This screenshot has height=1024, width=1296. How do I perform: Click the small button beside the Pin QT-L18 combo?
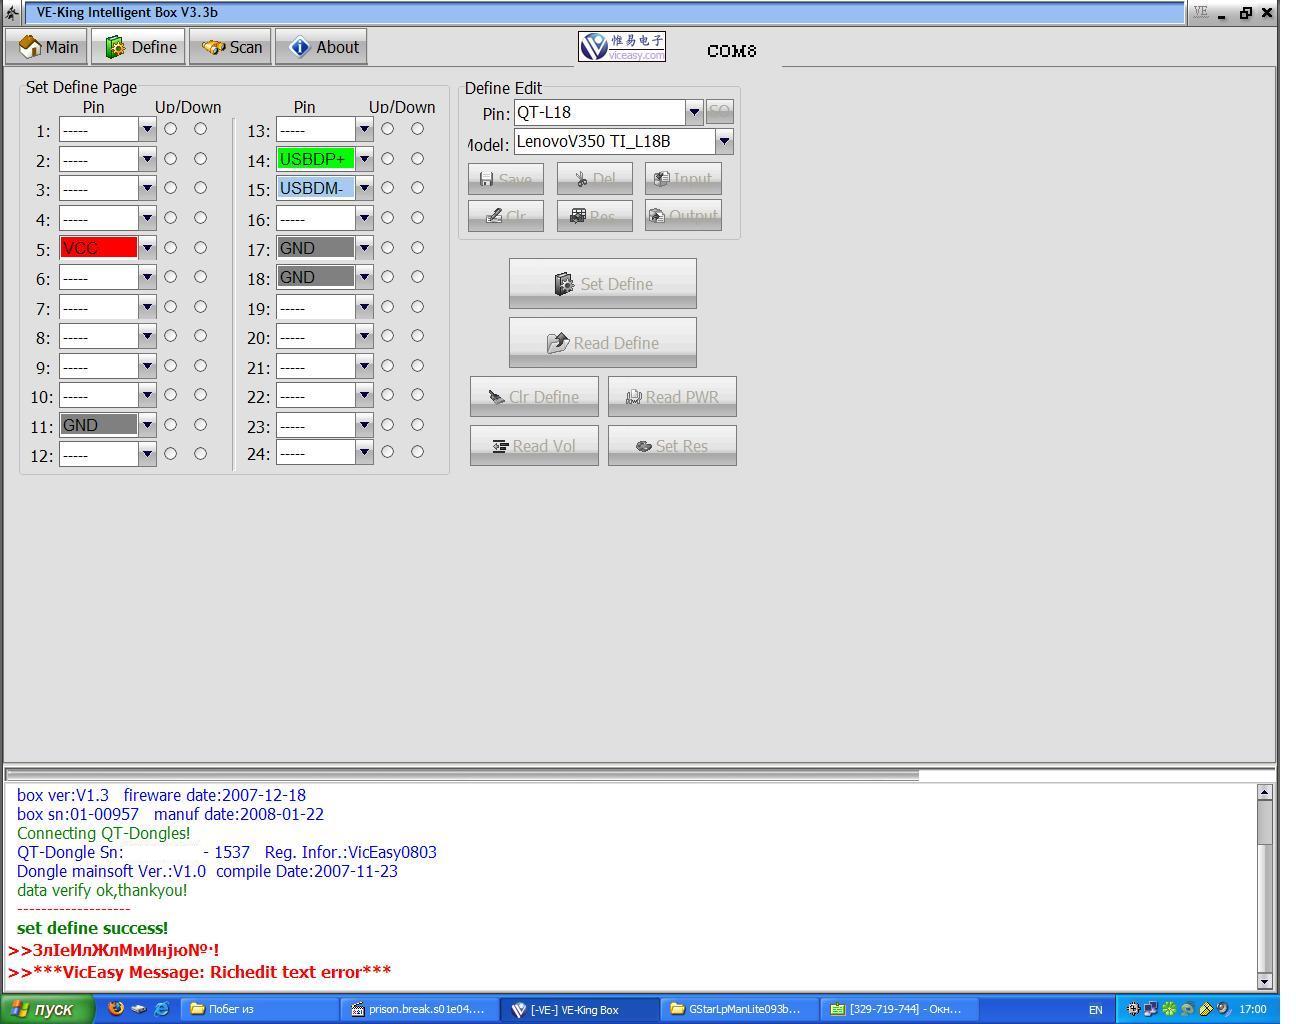click(x=719, y=112)
